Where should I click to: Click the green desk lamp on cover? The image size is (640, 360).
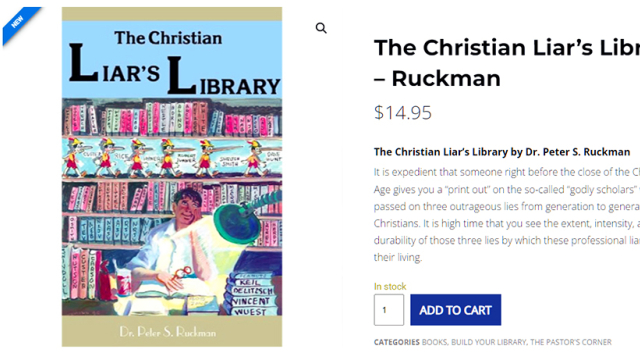coord(242,218)
